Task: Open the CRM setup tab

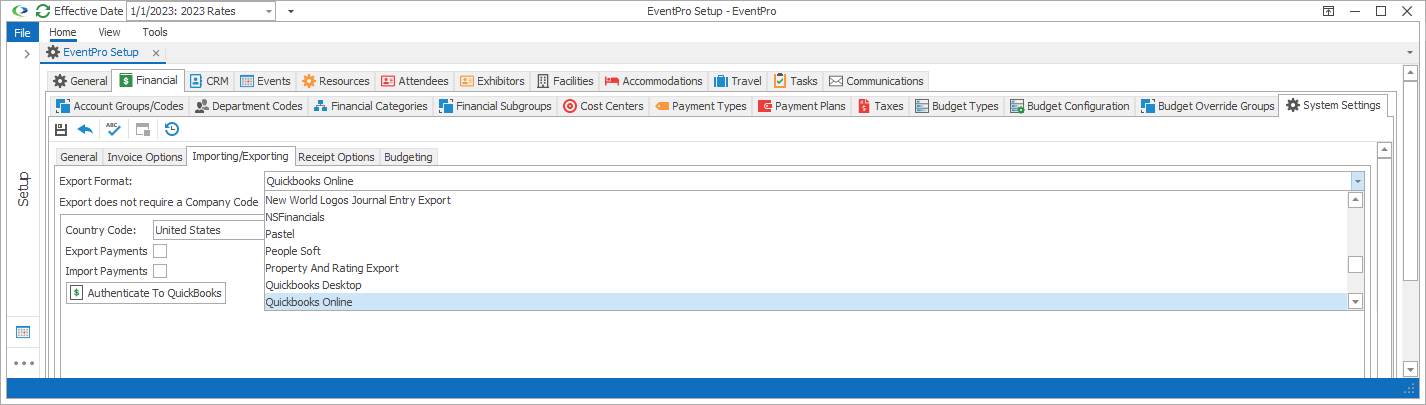Action: coord(209,81)
